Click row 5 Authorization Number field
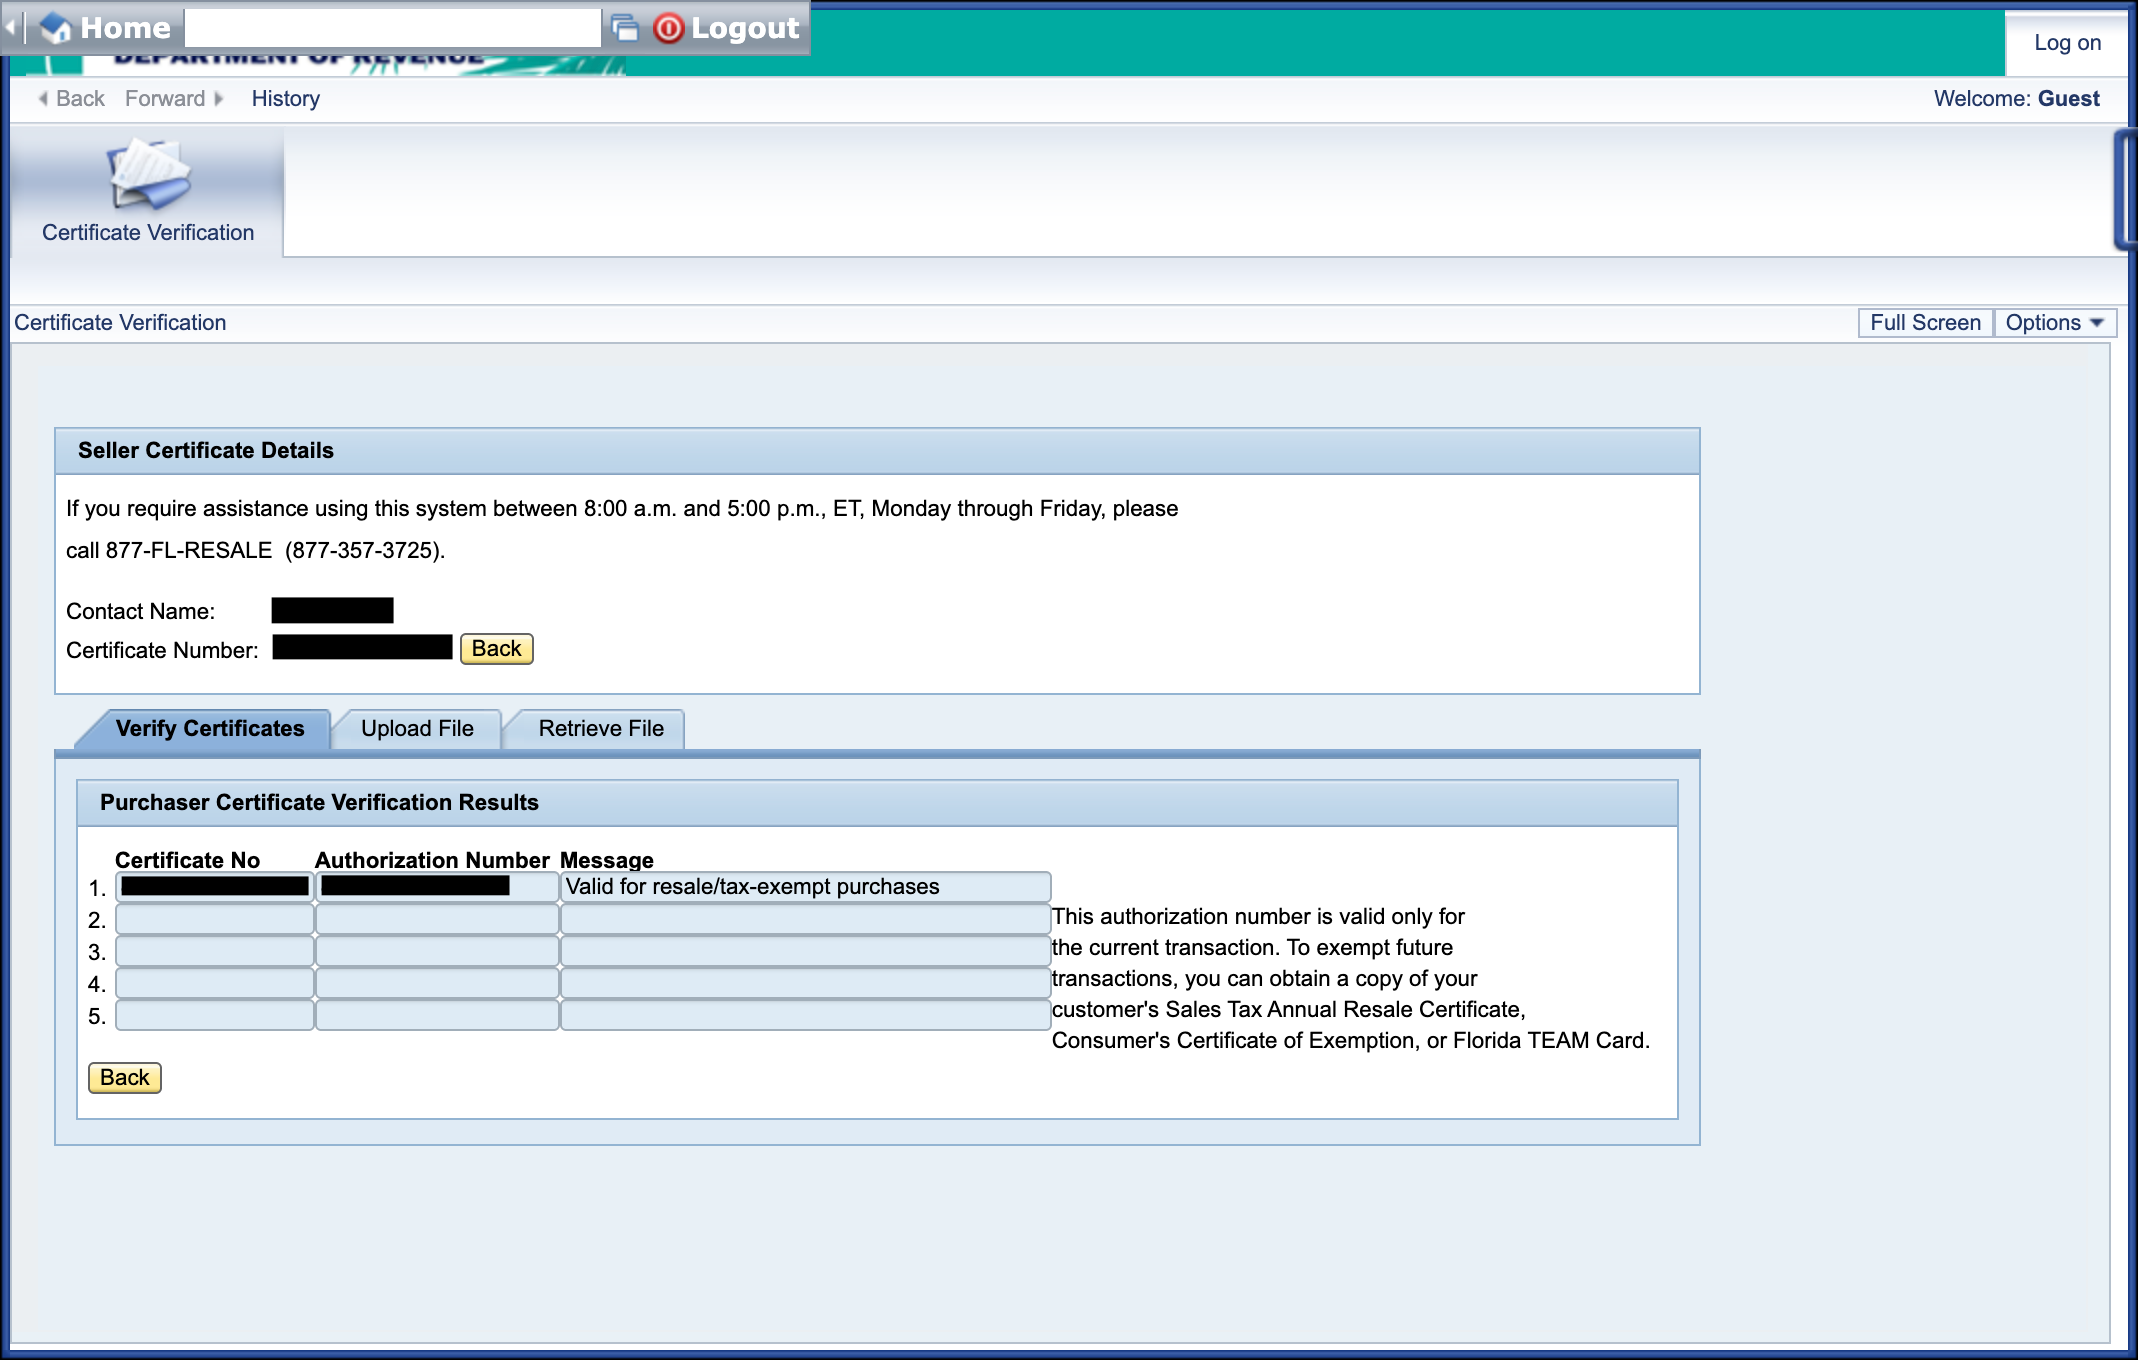Viewport: 2138px width, 1360px height. click(437, 1015)
